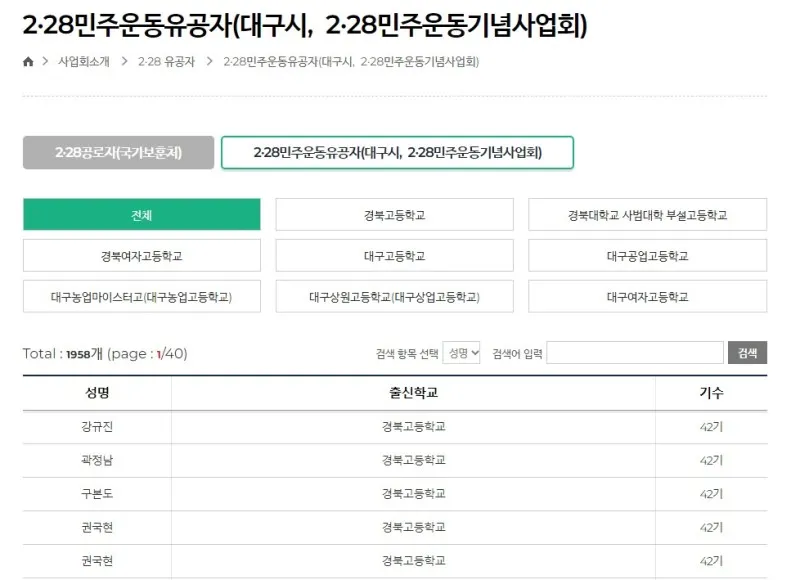Filter by 경북여자고등학교
Image resolution: width=800 pixels, height=580 pixels.
[142, 256]
